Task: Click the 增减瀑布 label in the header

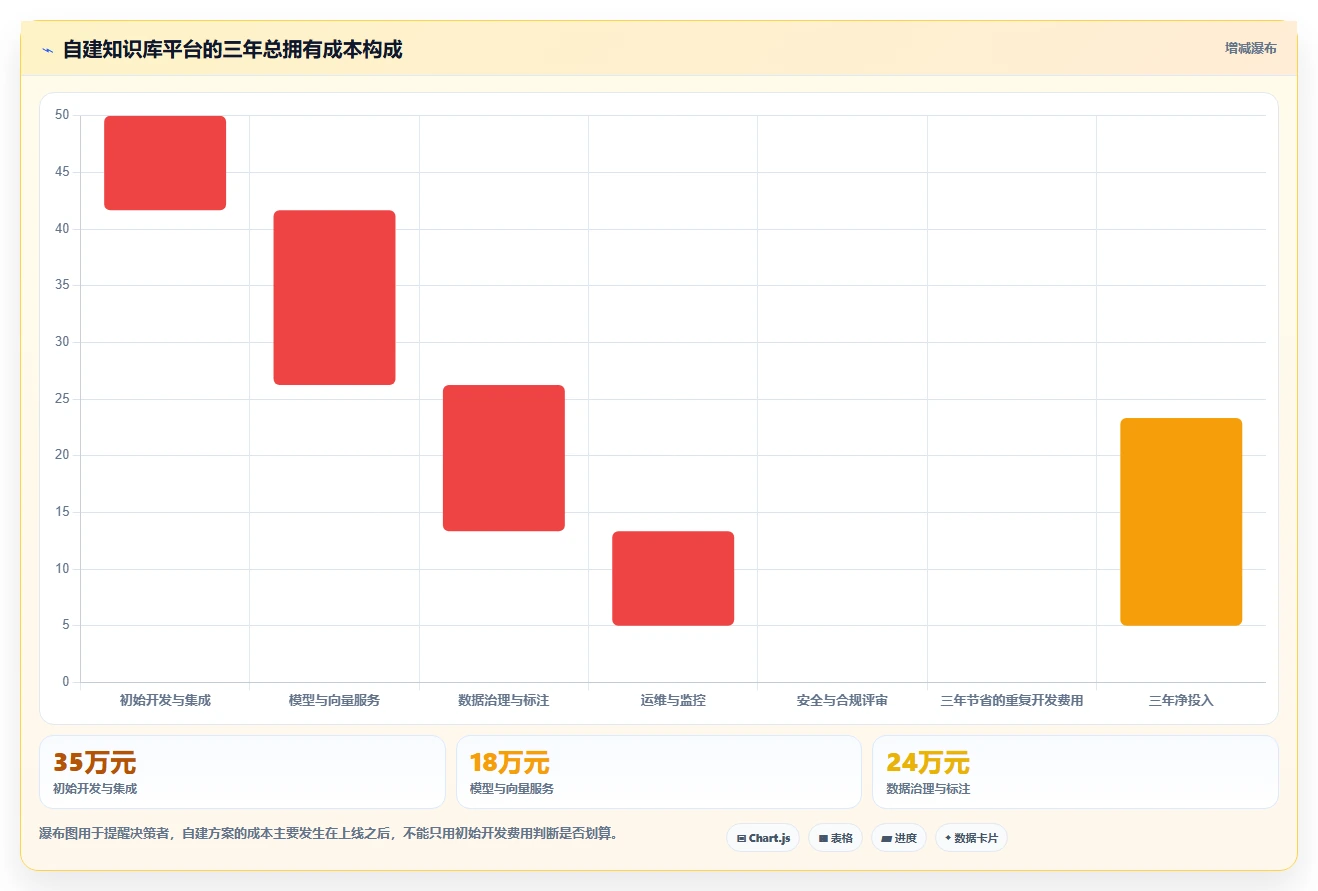Action: coord(1251,48)
